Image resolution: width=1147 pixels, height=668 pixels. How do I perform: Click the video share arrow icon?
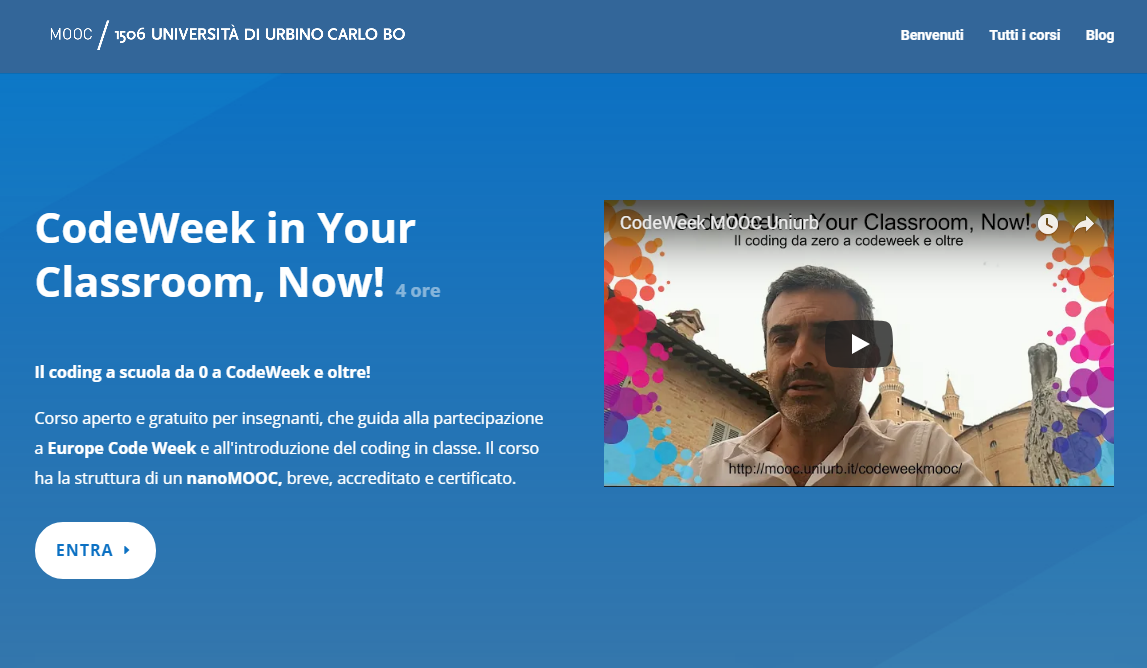tap(1084, 224)
